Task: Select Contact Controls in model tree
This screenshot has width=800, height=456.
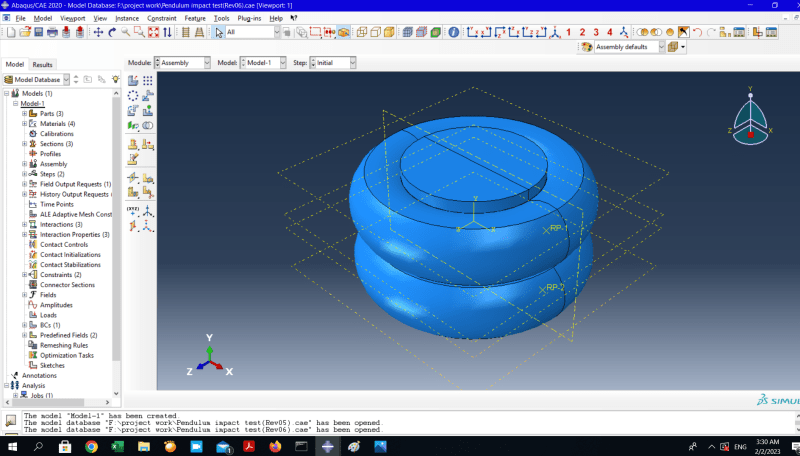Action: coord(64,245)
